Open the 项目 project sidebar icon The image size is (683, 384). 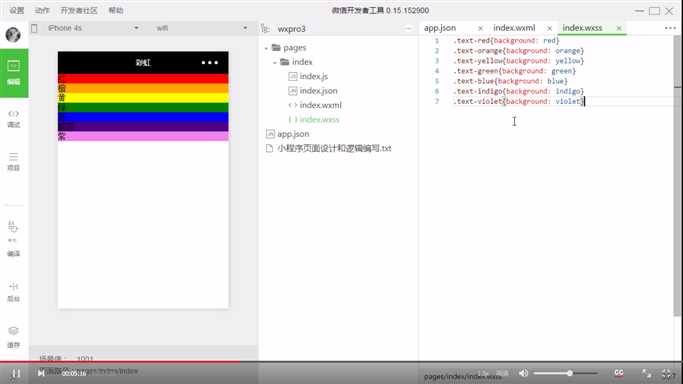14,162
